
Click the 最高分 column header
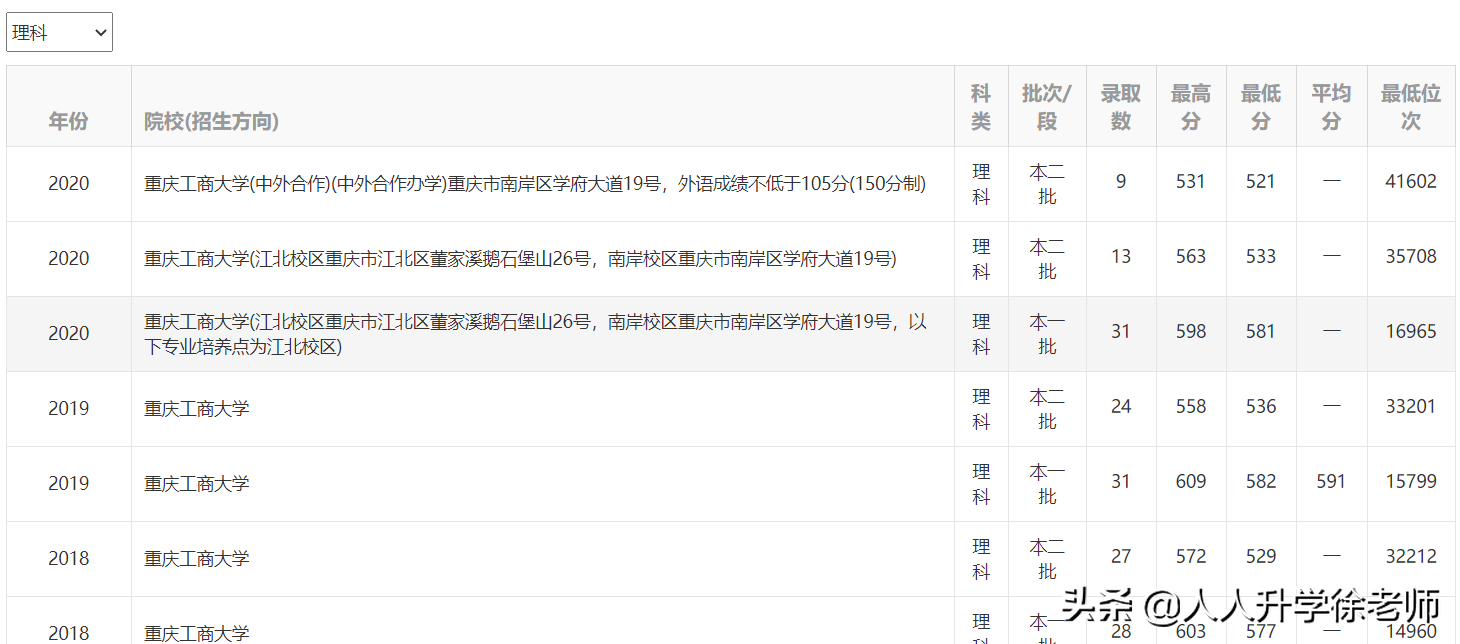[x=1191, y=107]
